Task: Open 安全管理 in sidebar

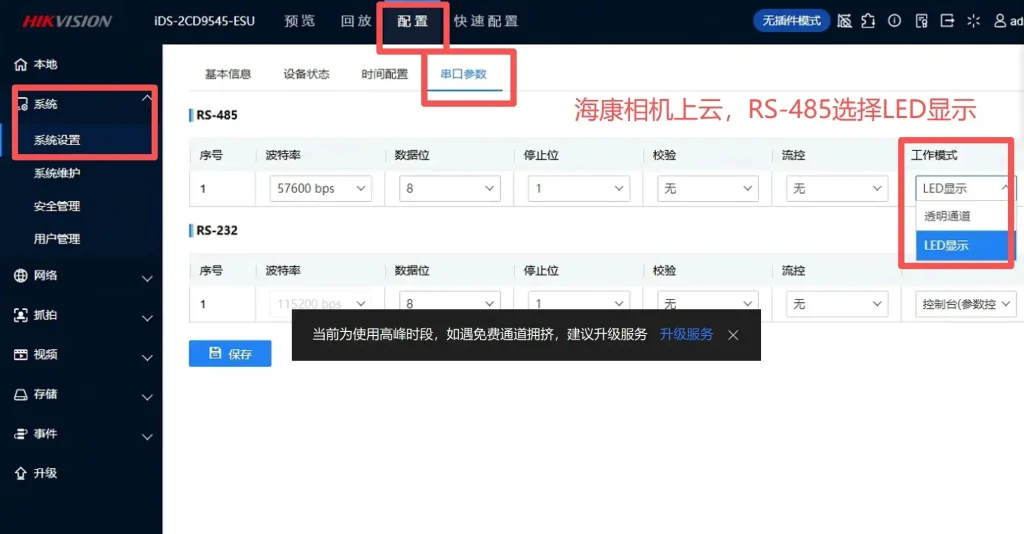Action: (57, 206)
